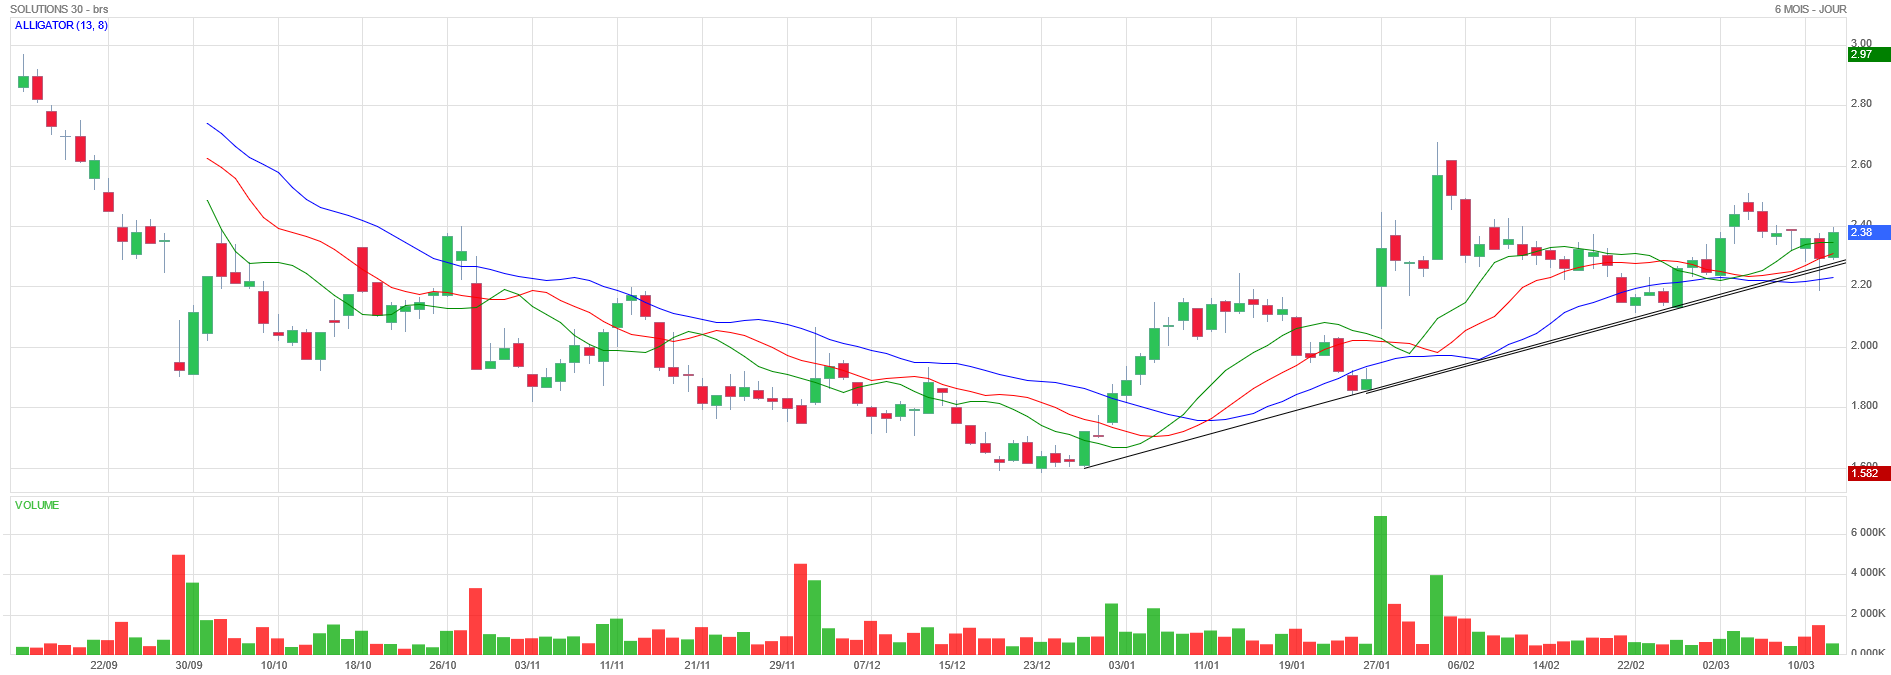Click the 1.800 price axis label
The width and height of the screenshot is (1891, 675).
tap(1864, 405)
